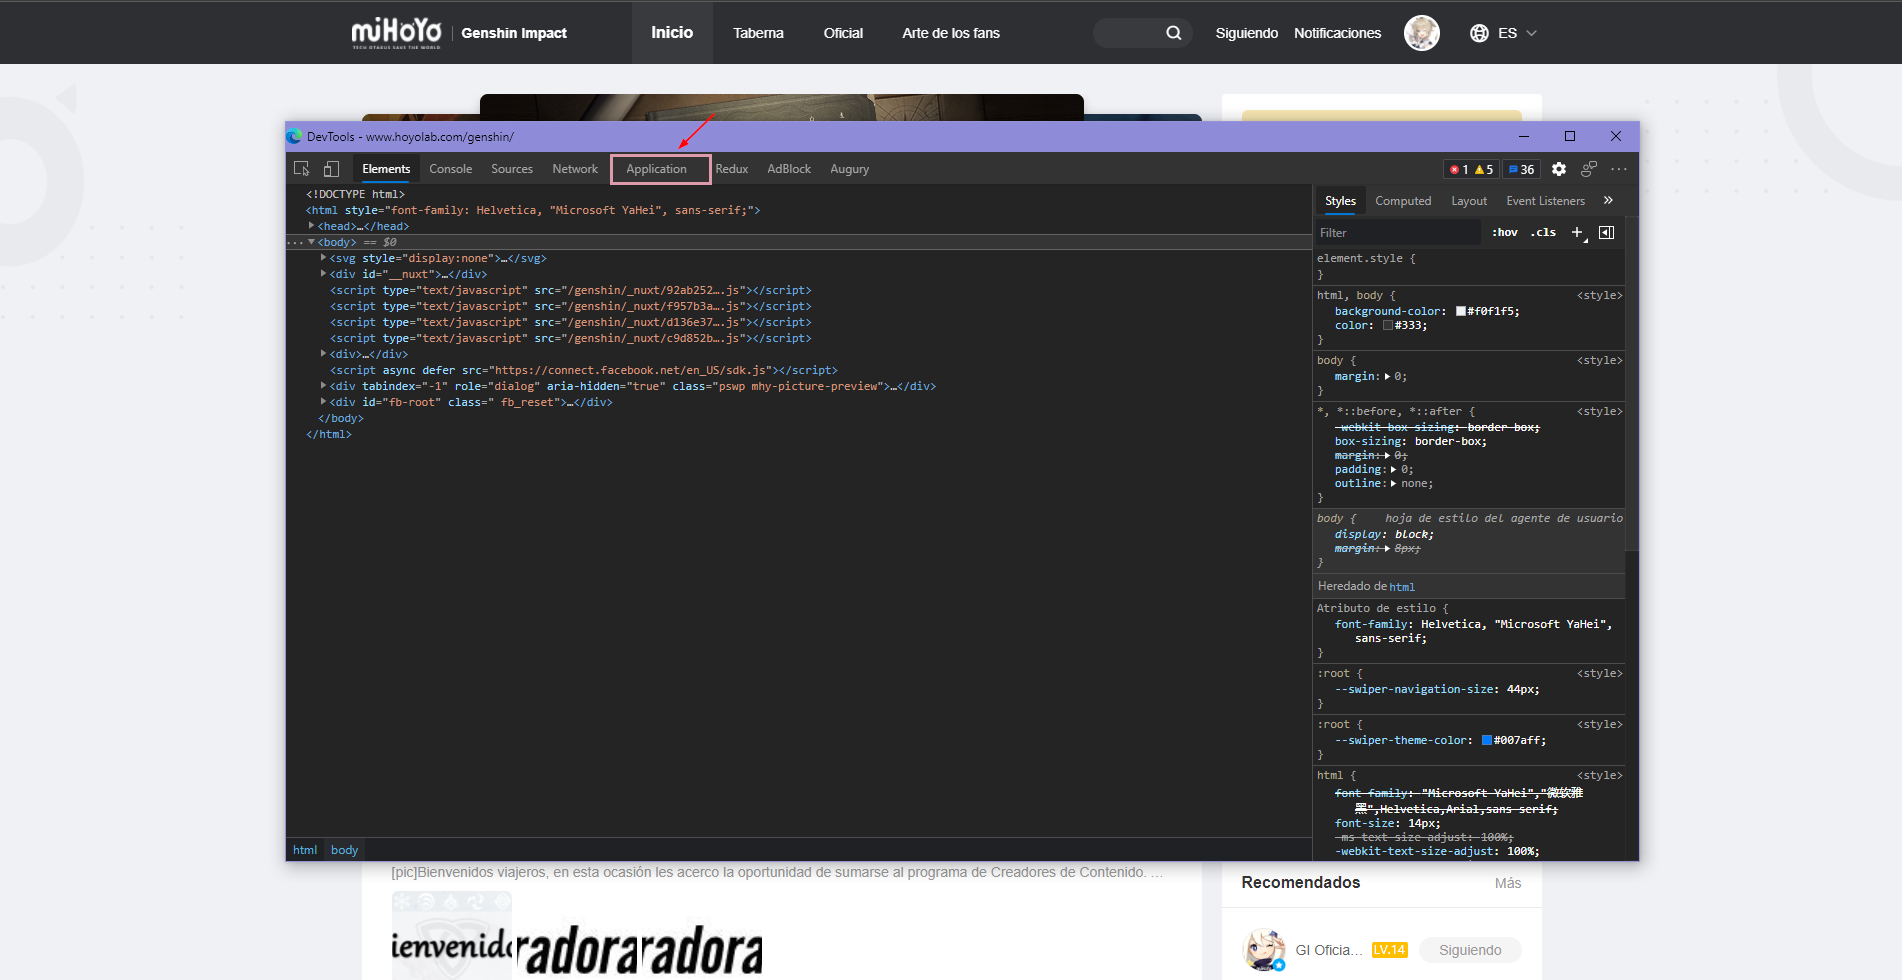Open Notificaciones in header
The width and height of the screenshot is (1902, 980).
coord(1338,33)
